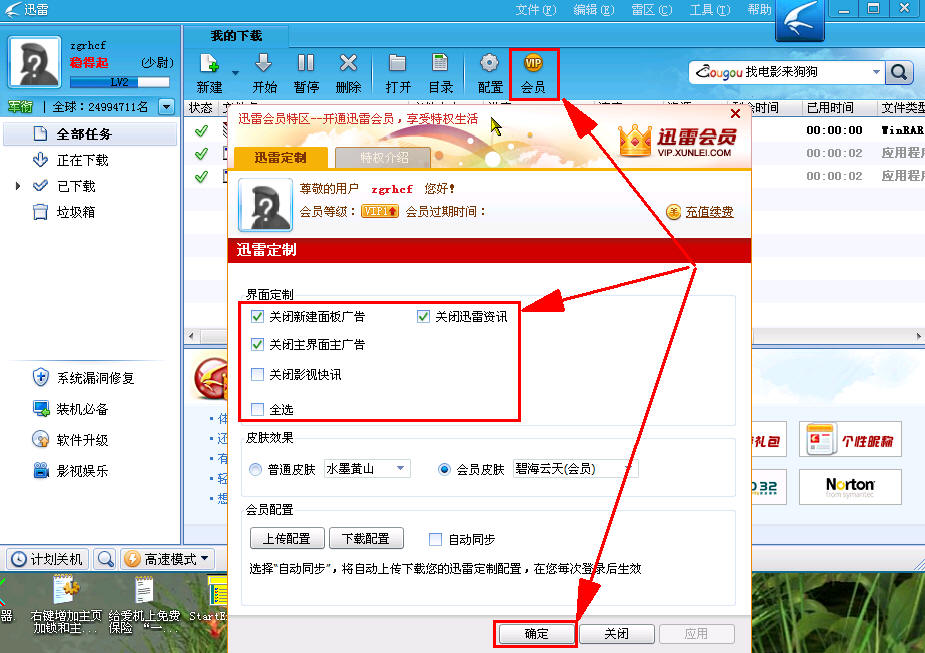Click the task list scroll right arrow
The width and height of the screenshot is (925, 653).
tap(919, 336)
